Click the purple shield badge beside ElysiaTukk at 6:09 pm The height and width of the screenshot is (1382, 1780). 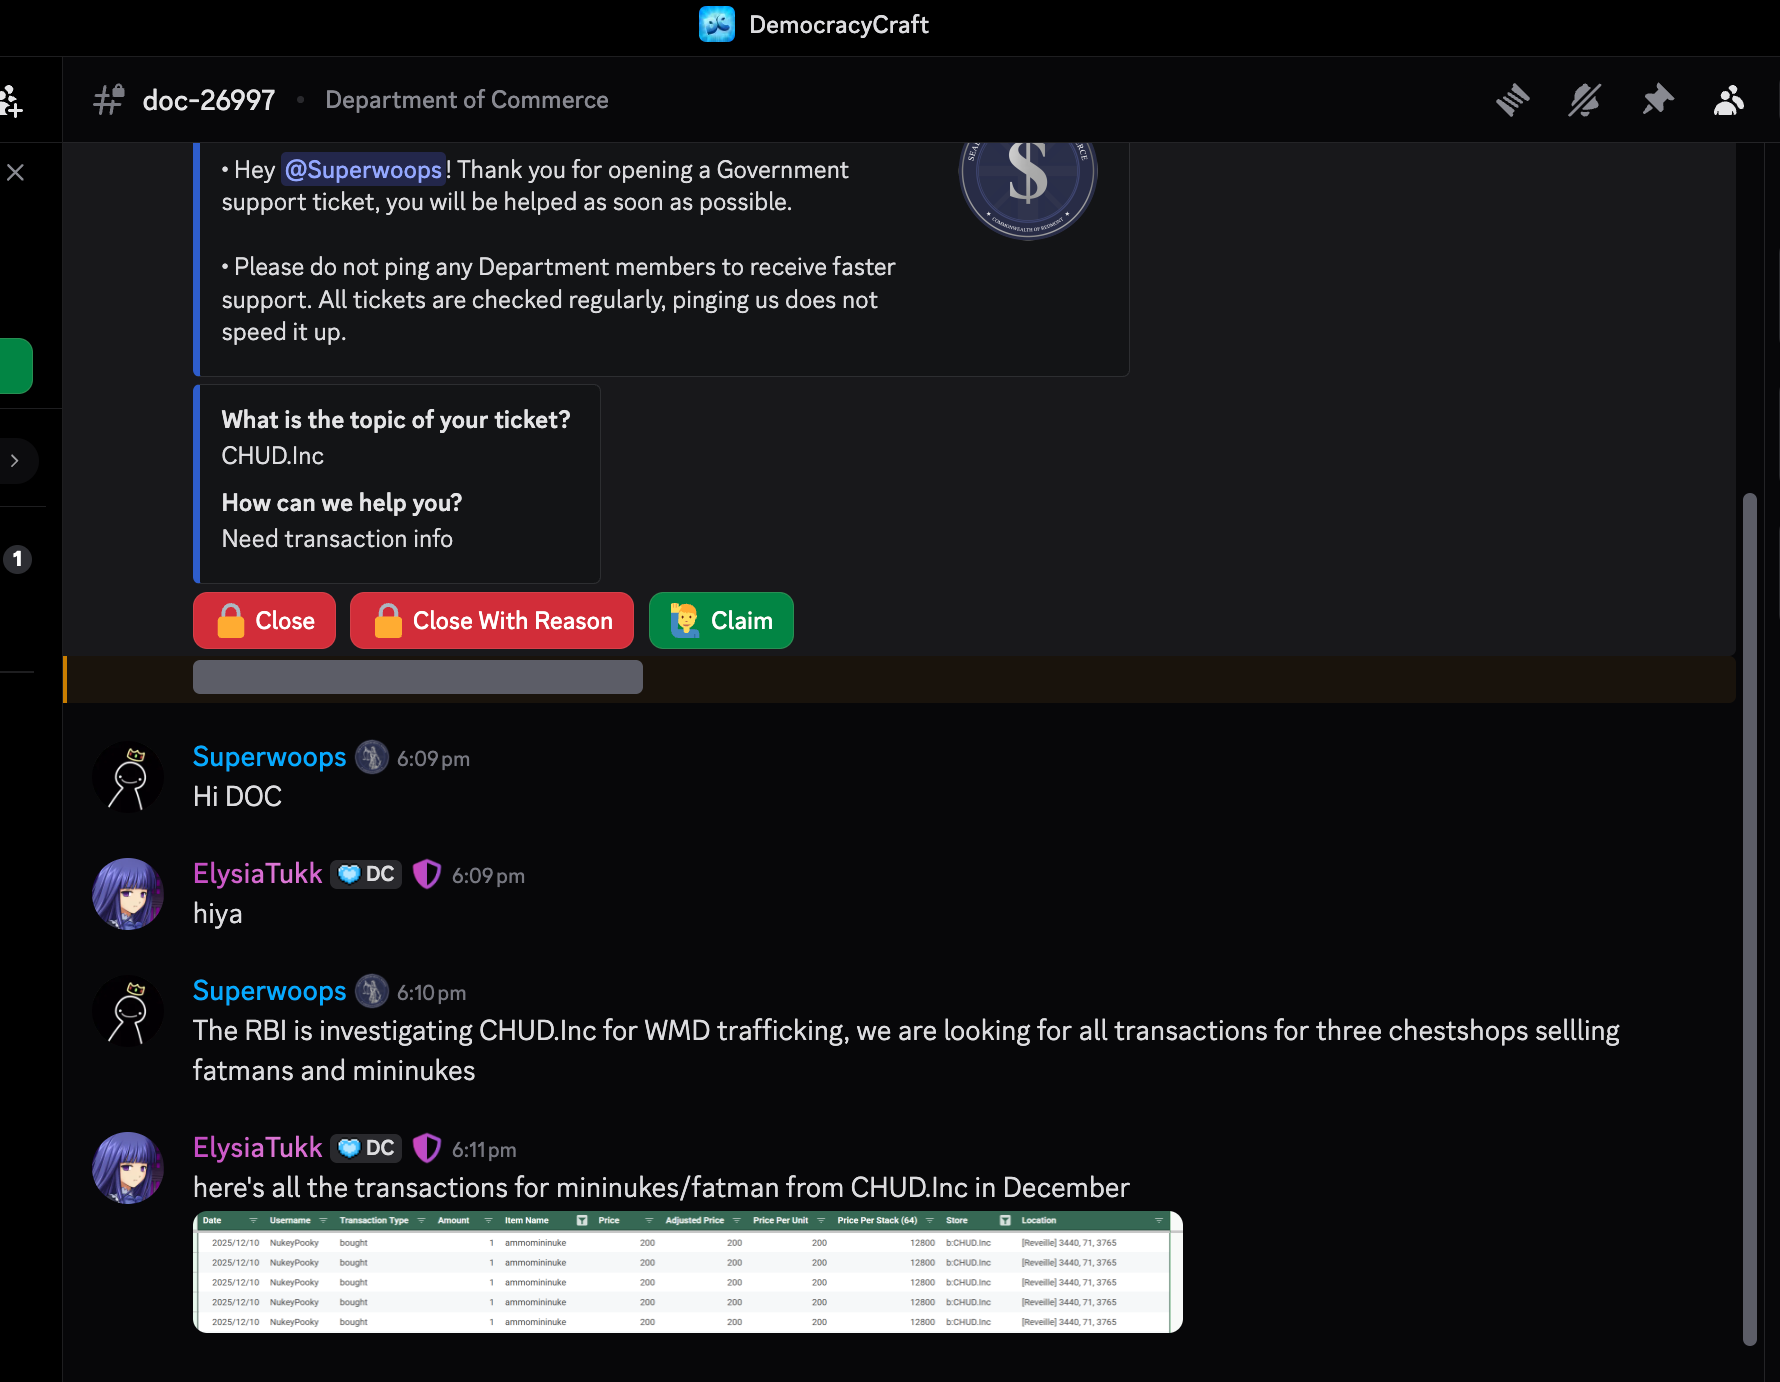pos(427,875)
